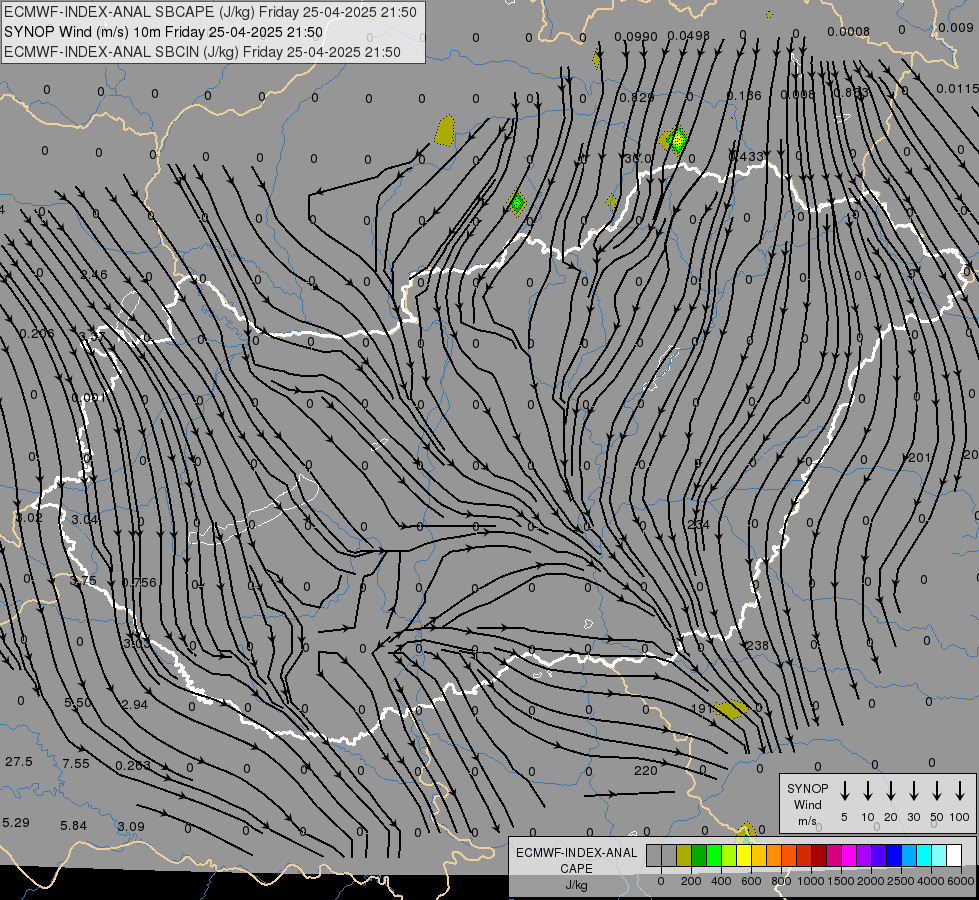Click the map value 3.75

tap(83, 580)
